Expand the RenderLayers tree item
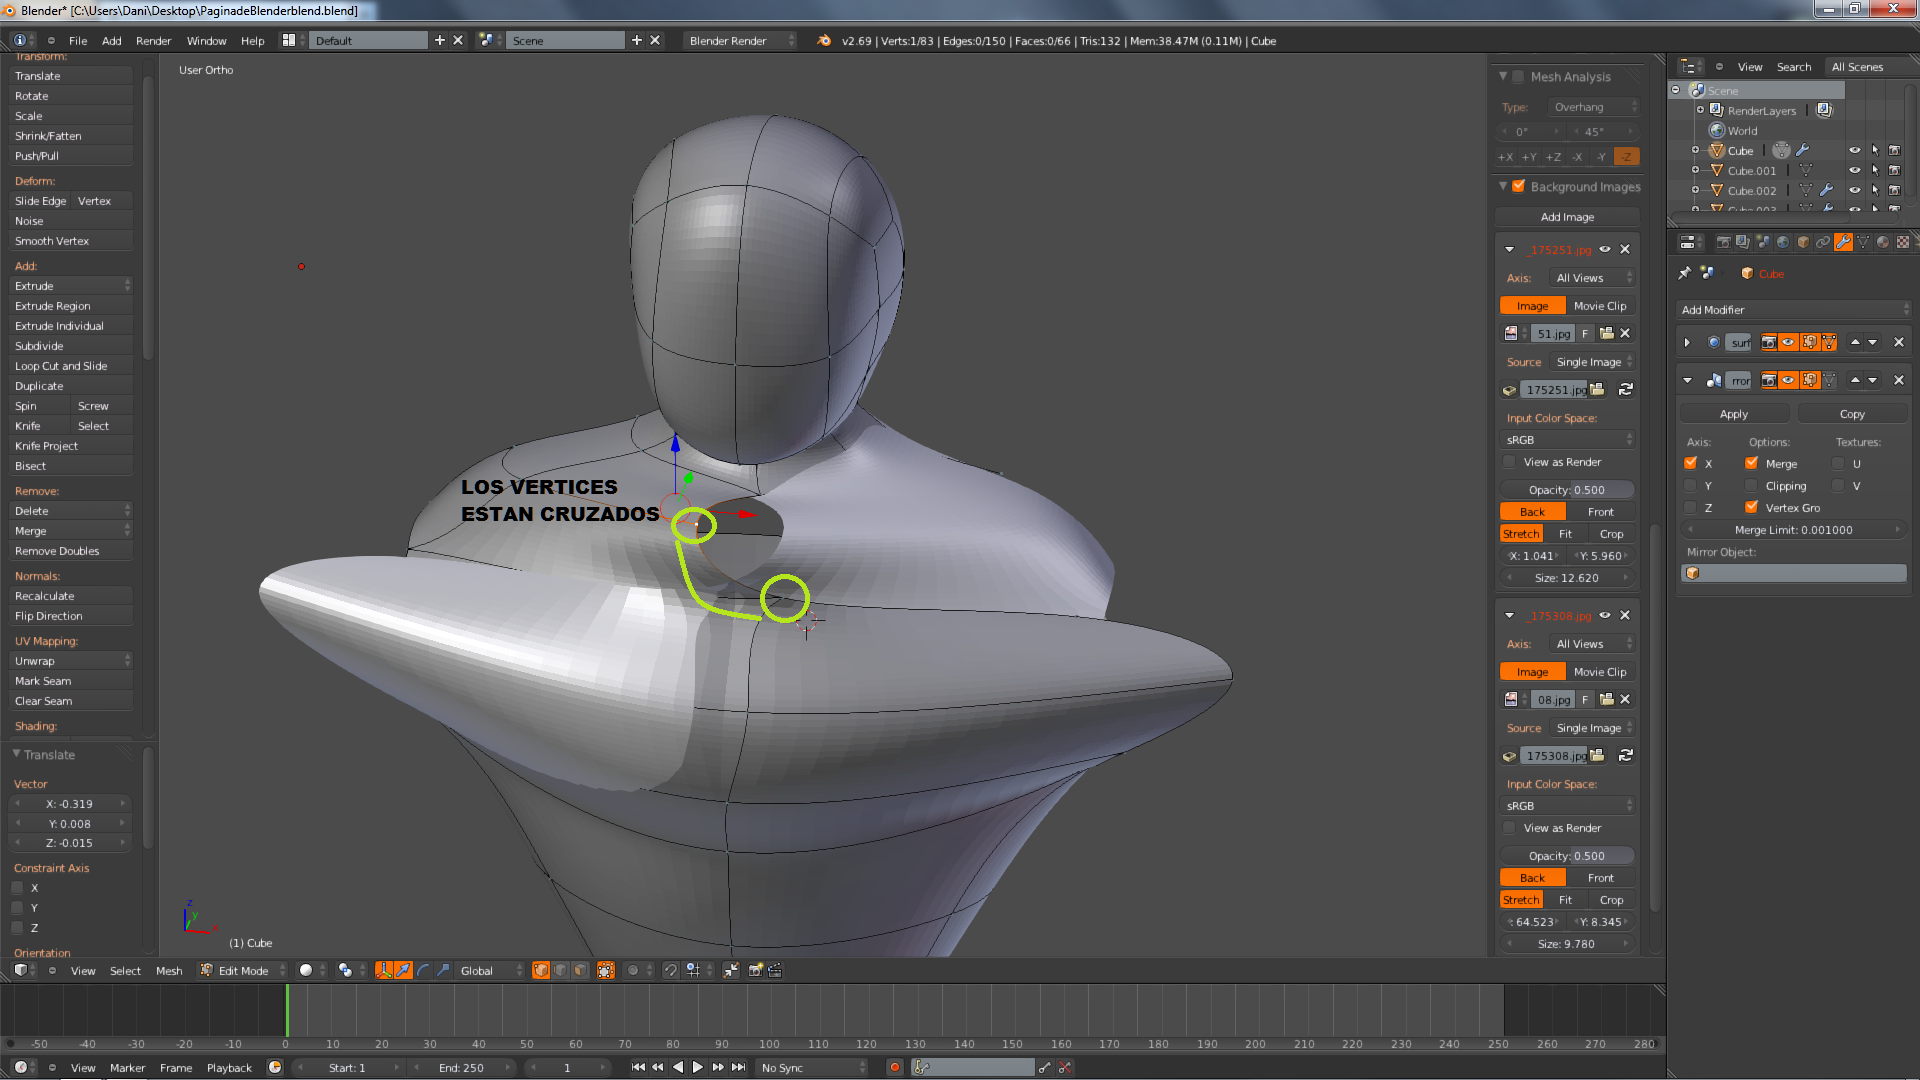Viewport: 1920px width, 1080px height. point(1699,111)
